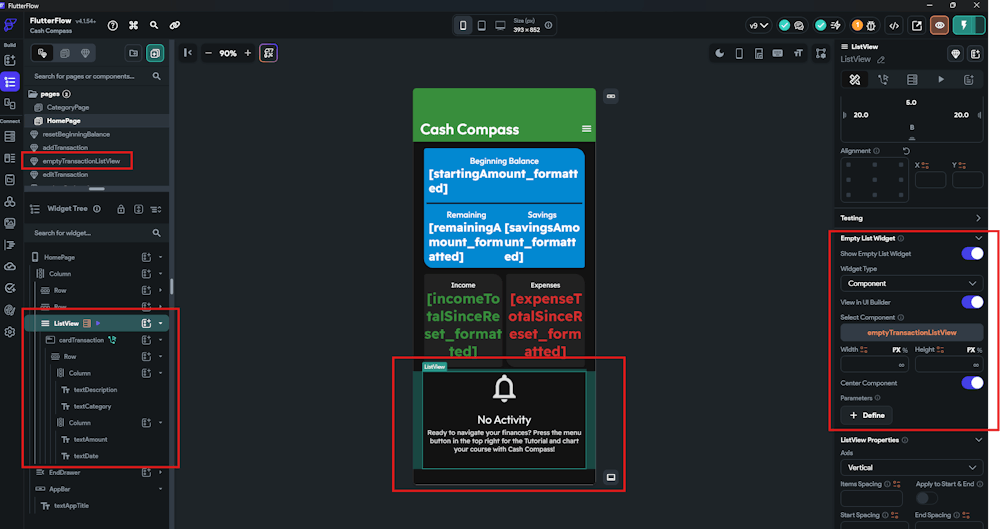Click the diamond component icon in the properties panel

[x=955, y=54]
